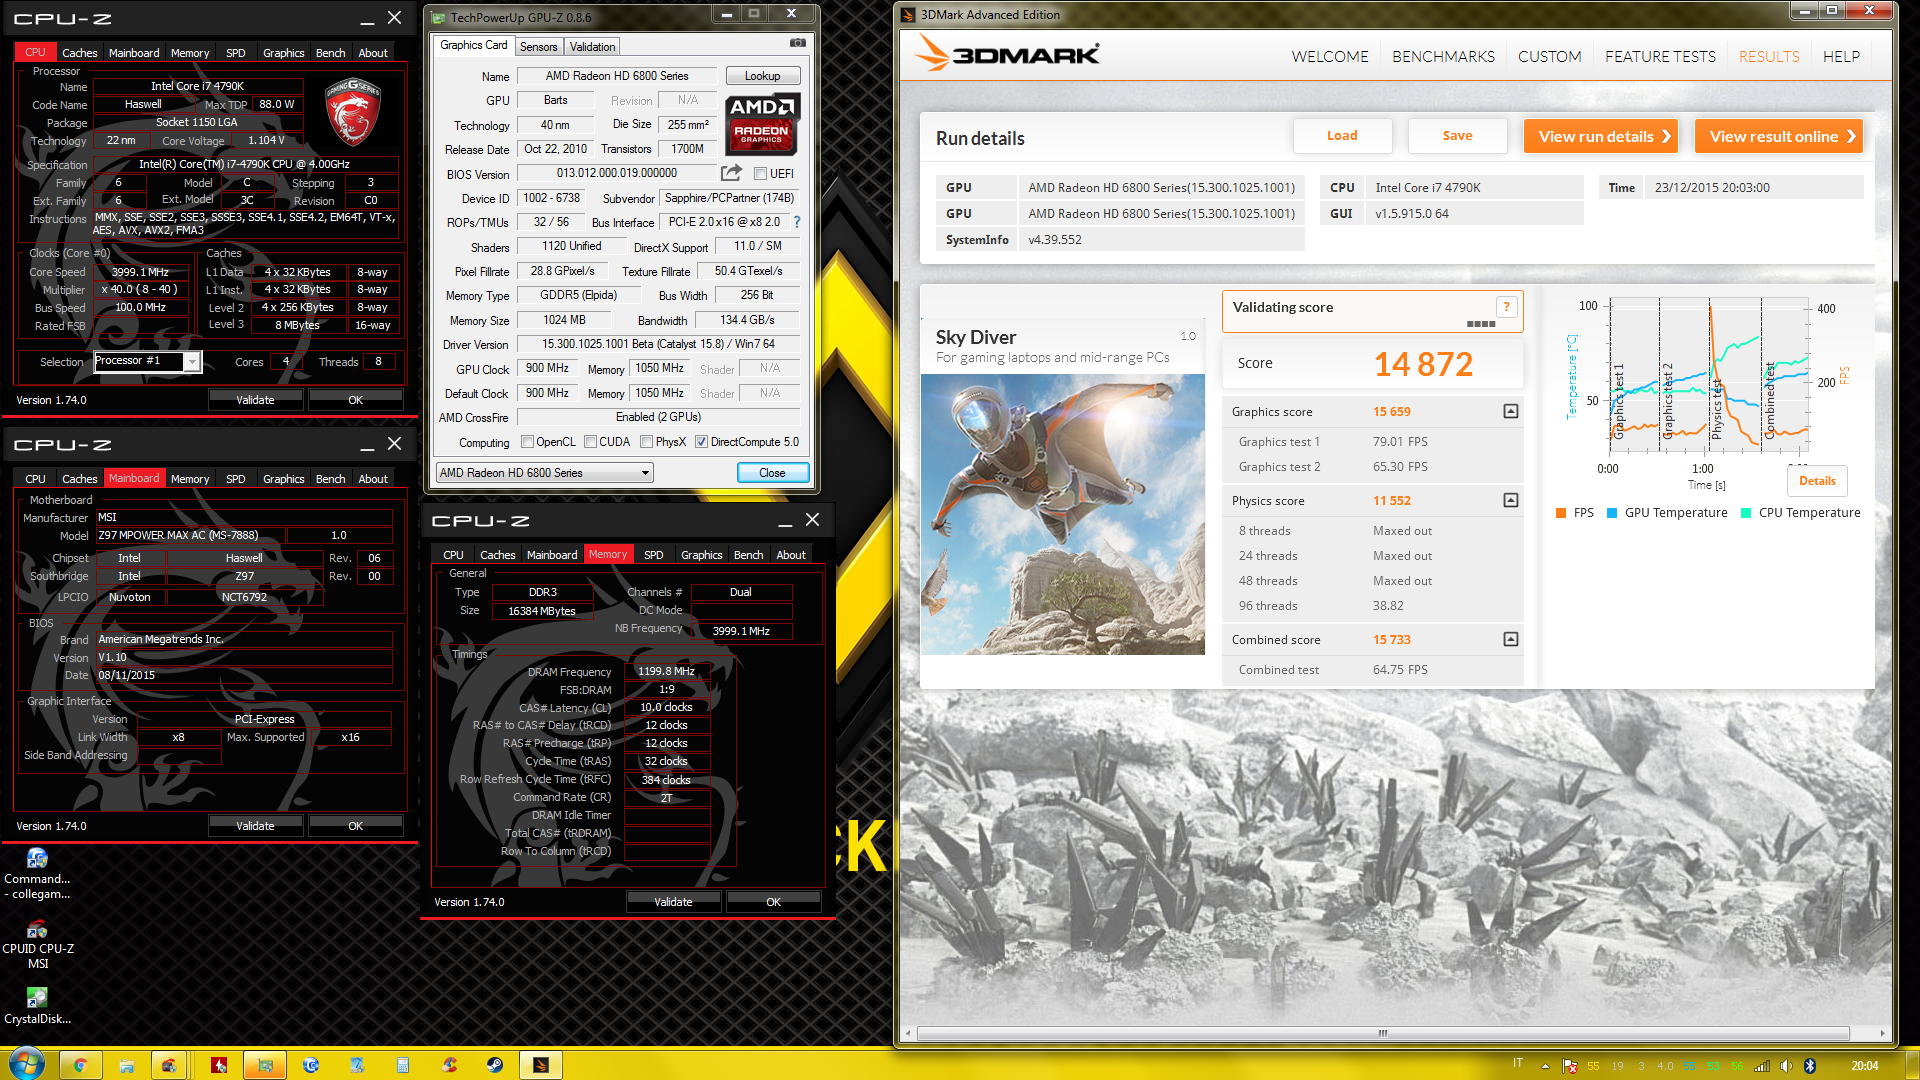This screenshot has height=1080, width=1920.
Task: Toggle the CUDA checkbox
Action: (590, 442)
